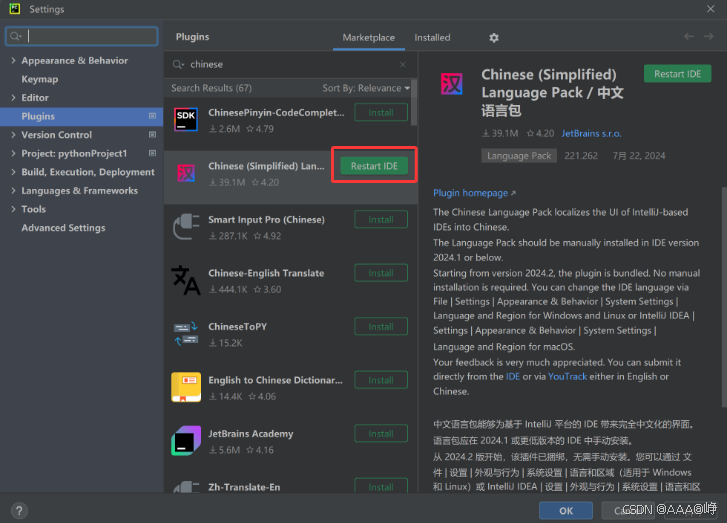The image size is (727, 523).
Task: Select Keymap in the settings tree
Action: point(40,79)
